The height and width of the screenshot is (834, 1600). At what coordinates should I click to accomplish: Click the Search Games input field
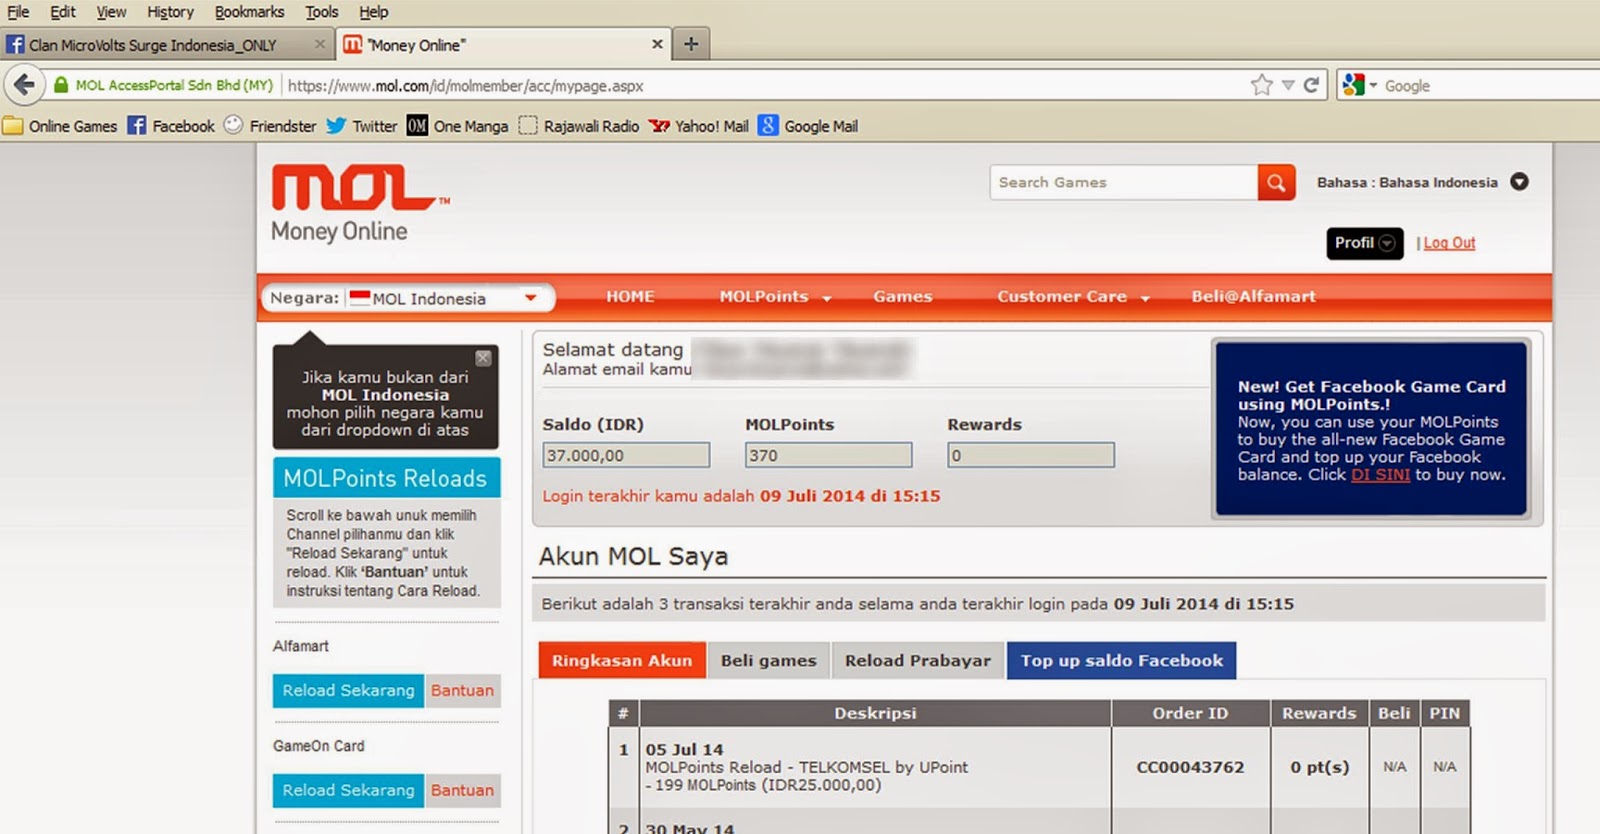click(1124, 182)
